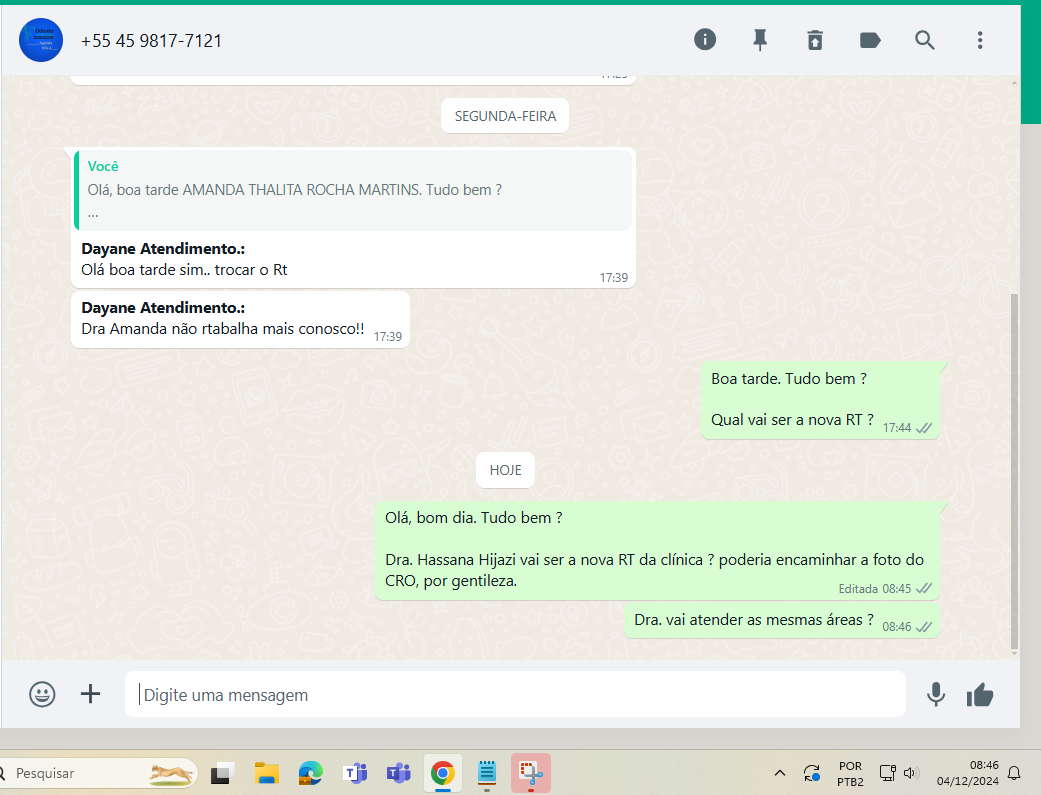Switch to Google Chrome in the taskbar
Image resolution: width=1041 pixels, height=795 pixels.
[x=443, y=773]
